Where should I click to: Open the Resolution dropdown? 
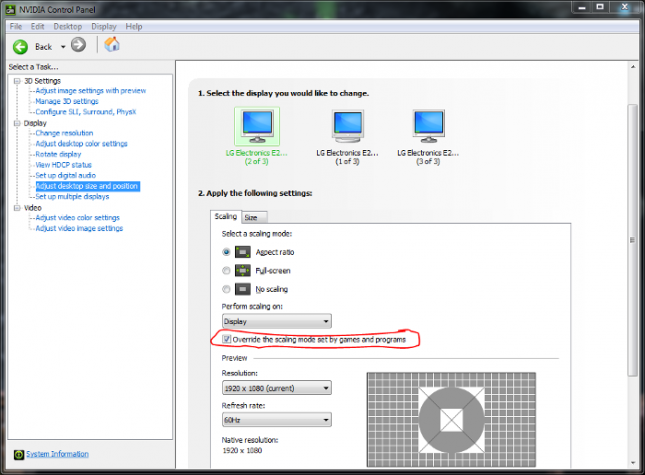[276, 388]
